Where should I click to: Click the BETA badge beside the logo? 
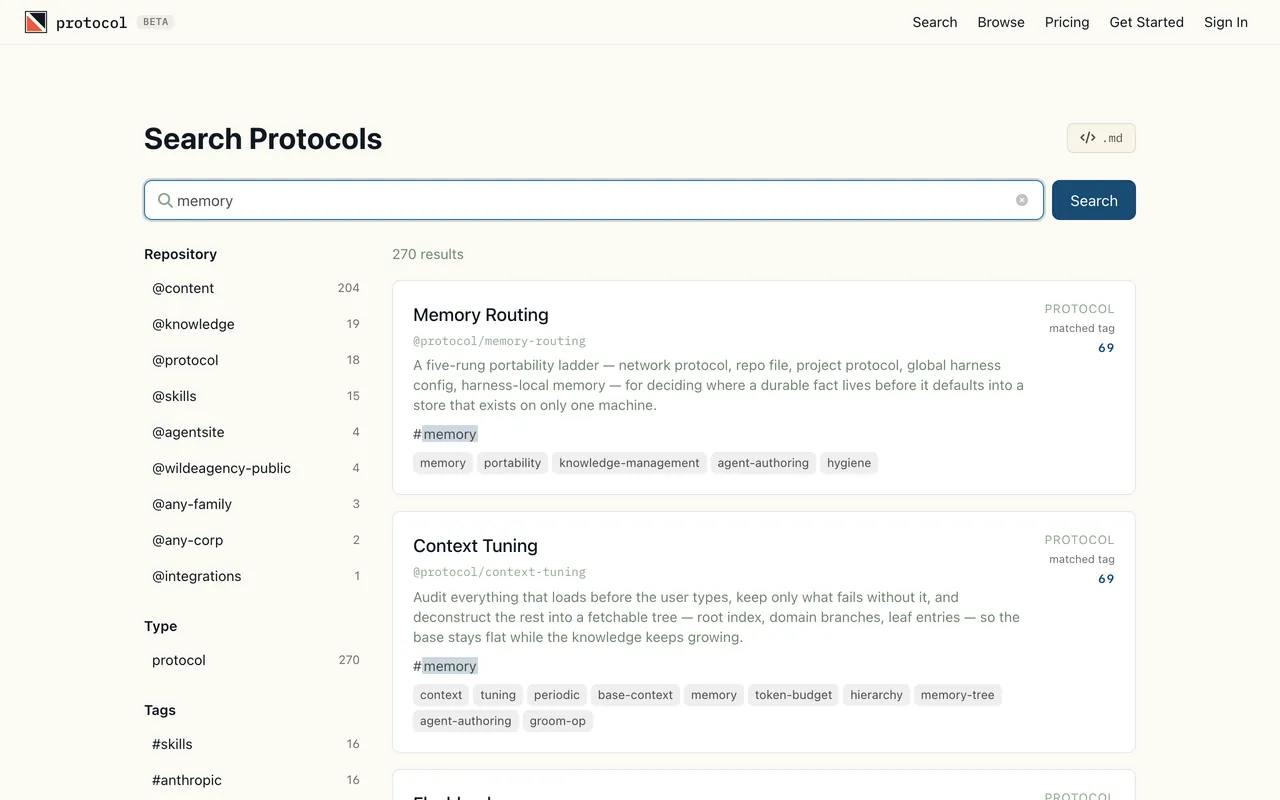156,22
